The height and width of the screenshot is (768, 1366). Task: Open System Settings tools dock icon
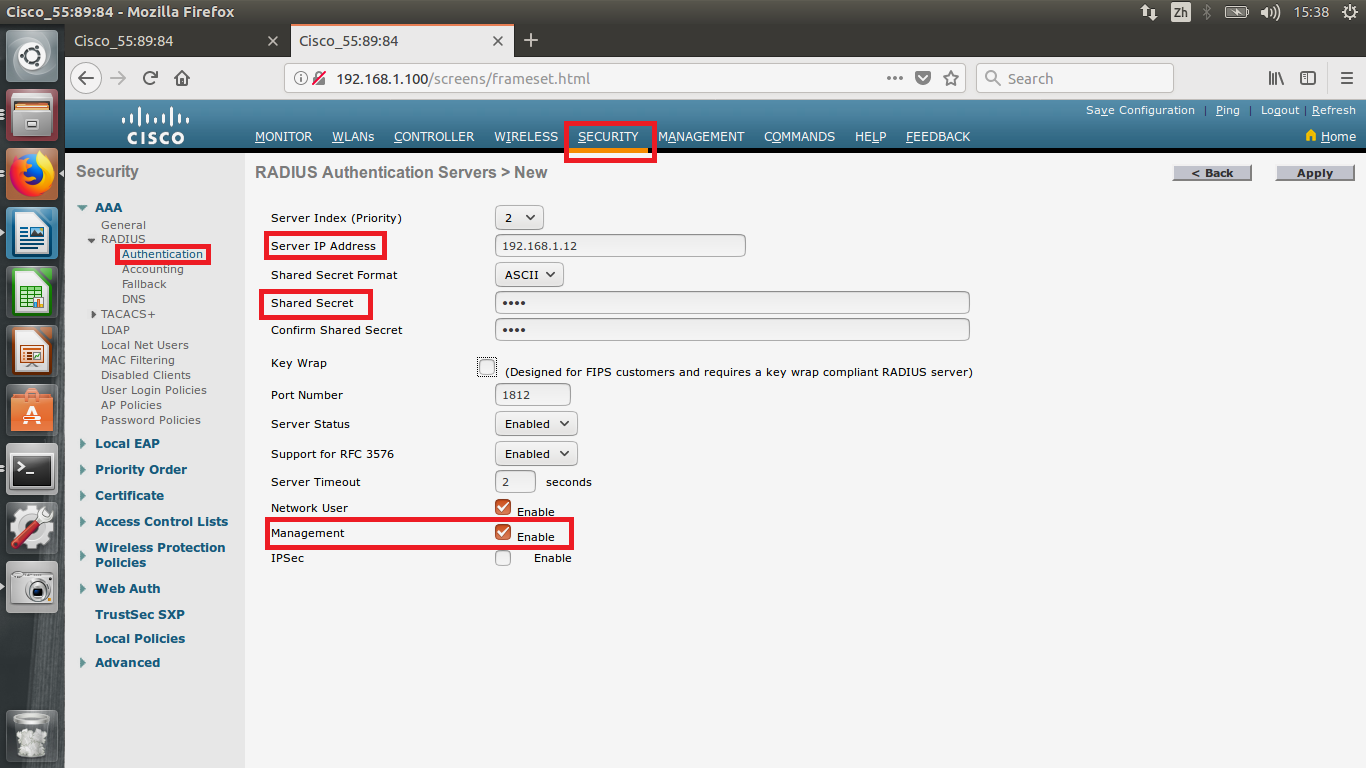[x=32, y=528]
